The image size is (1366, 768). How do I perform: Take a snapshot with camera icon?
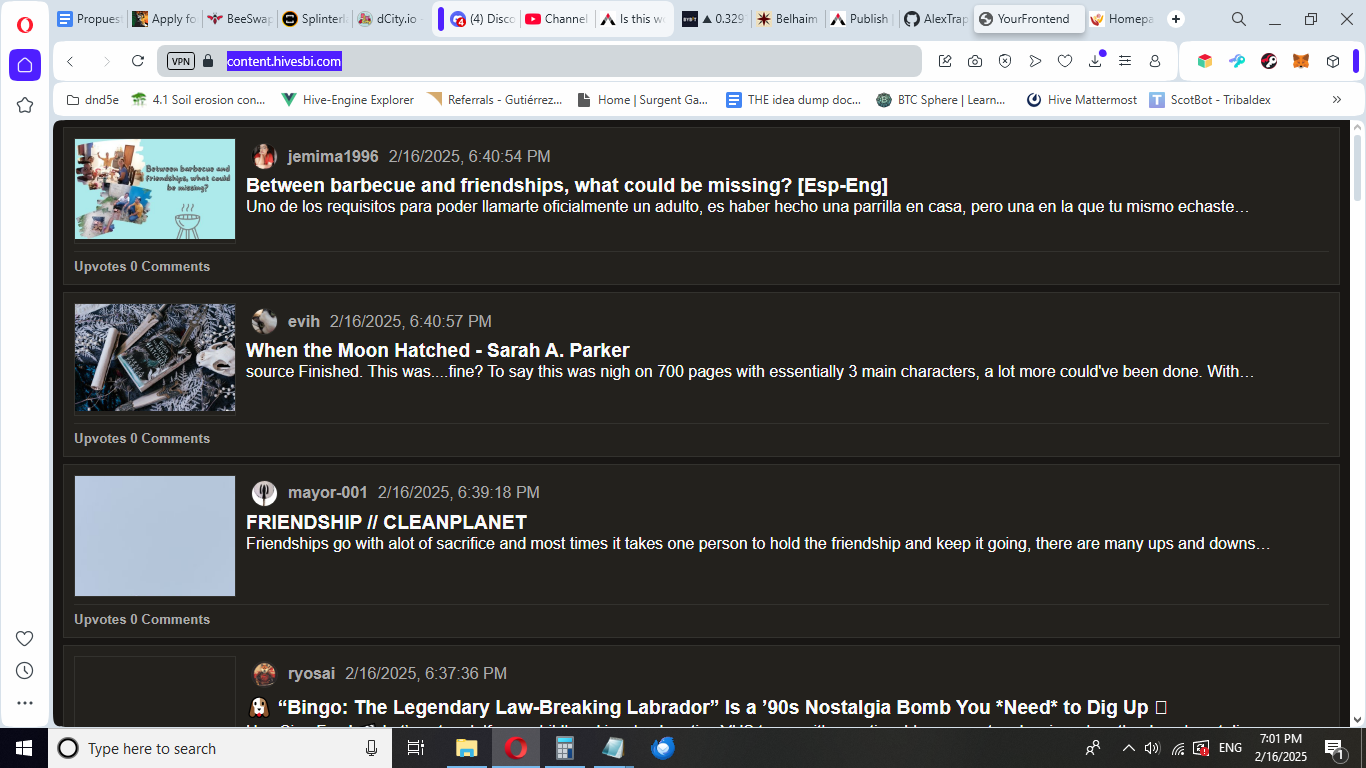(x=975, y=61)
